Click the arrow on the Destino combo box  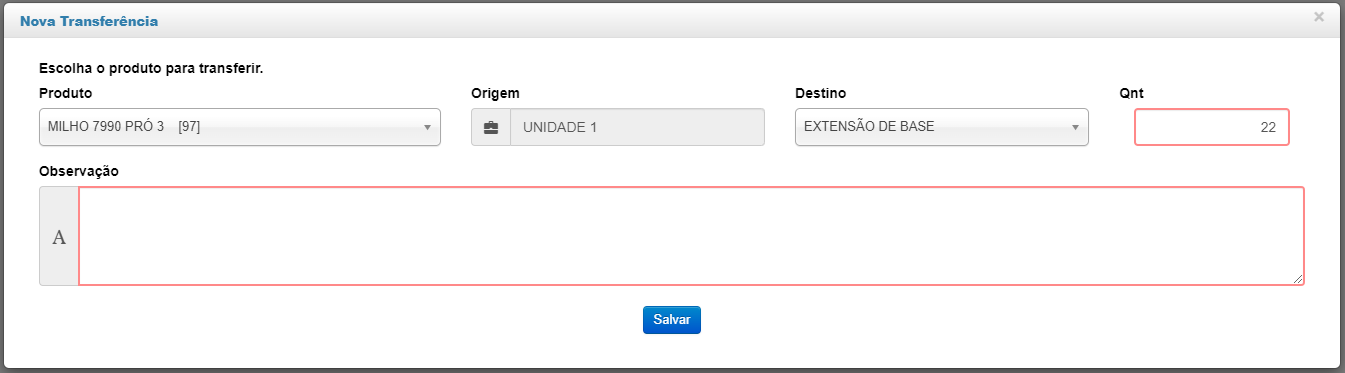(1075, 128)
